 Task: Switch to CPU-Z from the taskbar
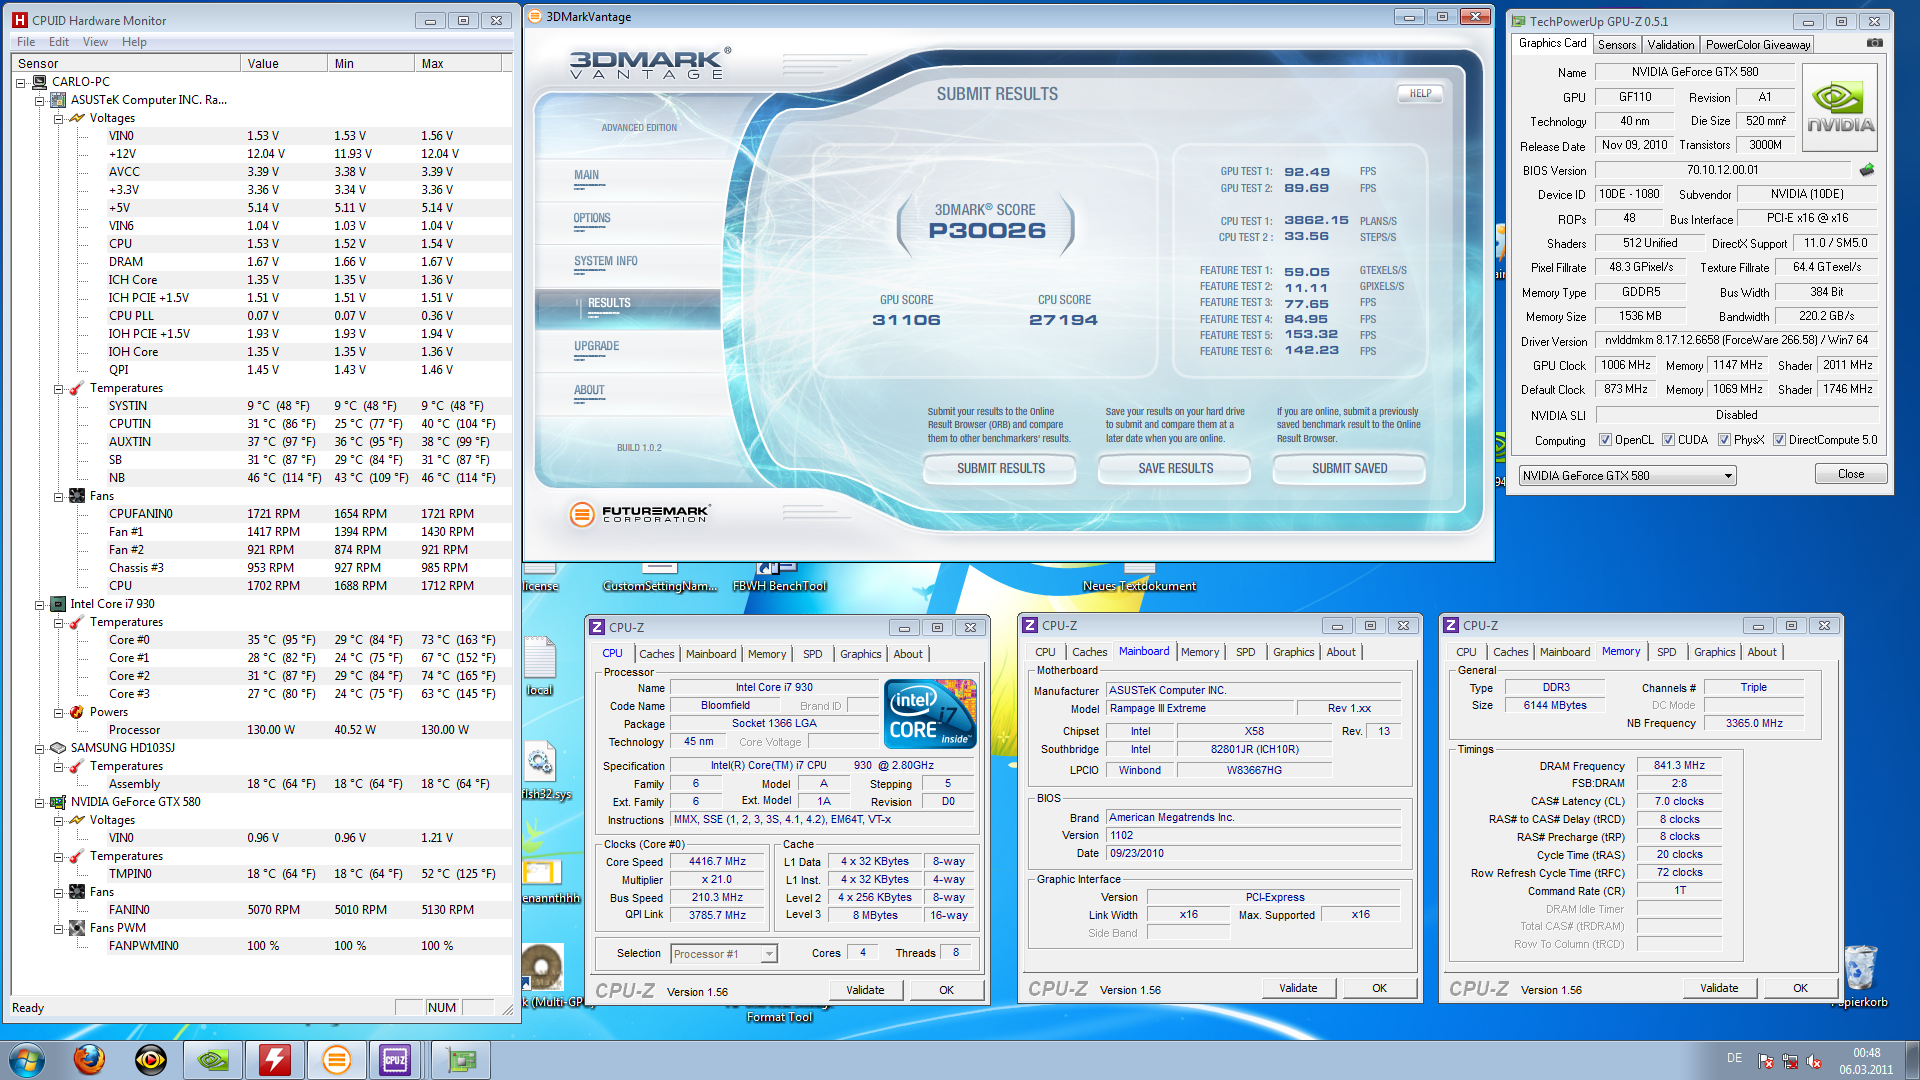396,1059
